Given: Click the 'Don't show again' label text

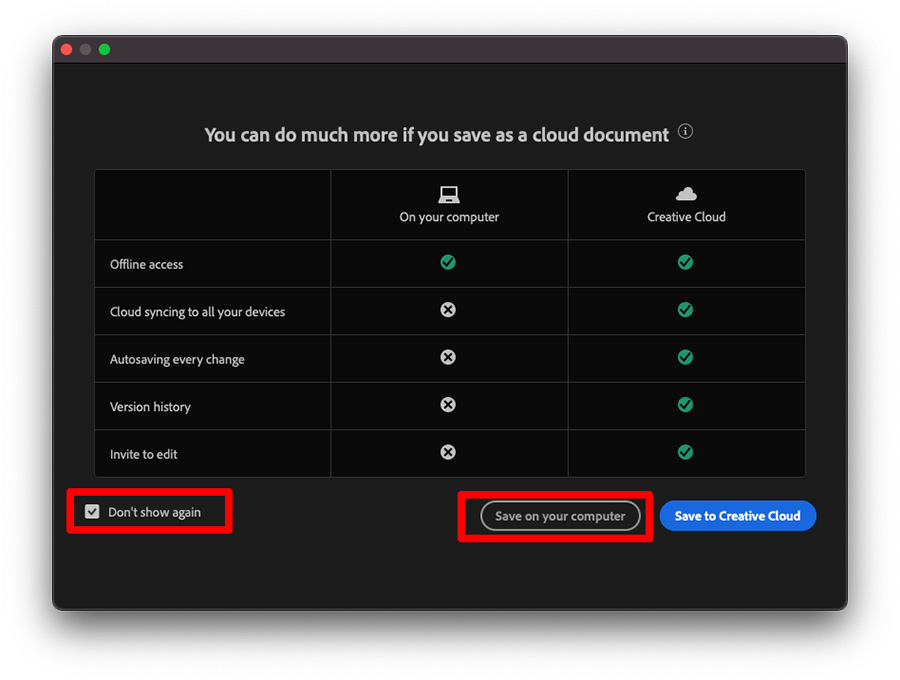Looking at the screenshot, I should (154, 512).
